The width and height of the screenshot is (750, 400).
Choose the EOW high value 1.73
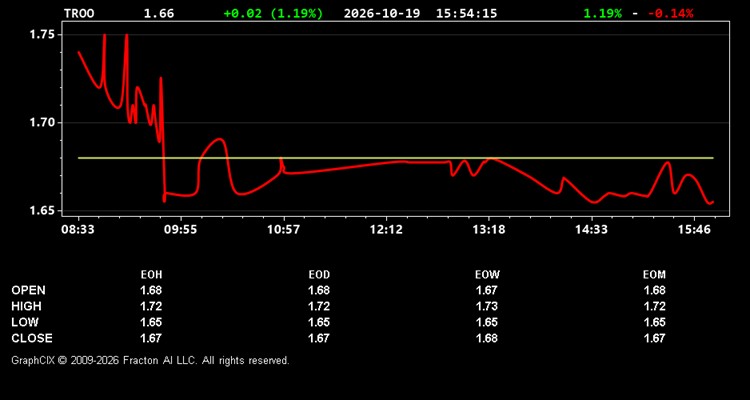click(x=487, y=306)
